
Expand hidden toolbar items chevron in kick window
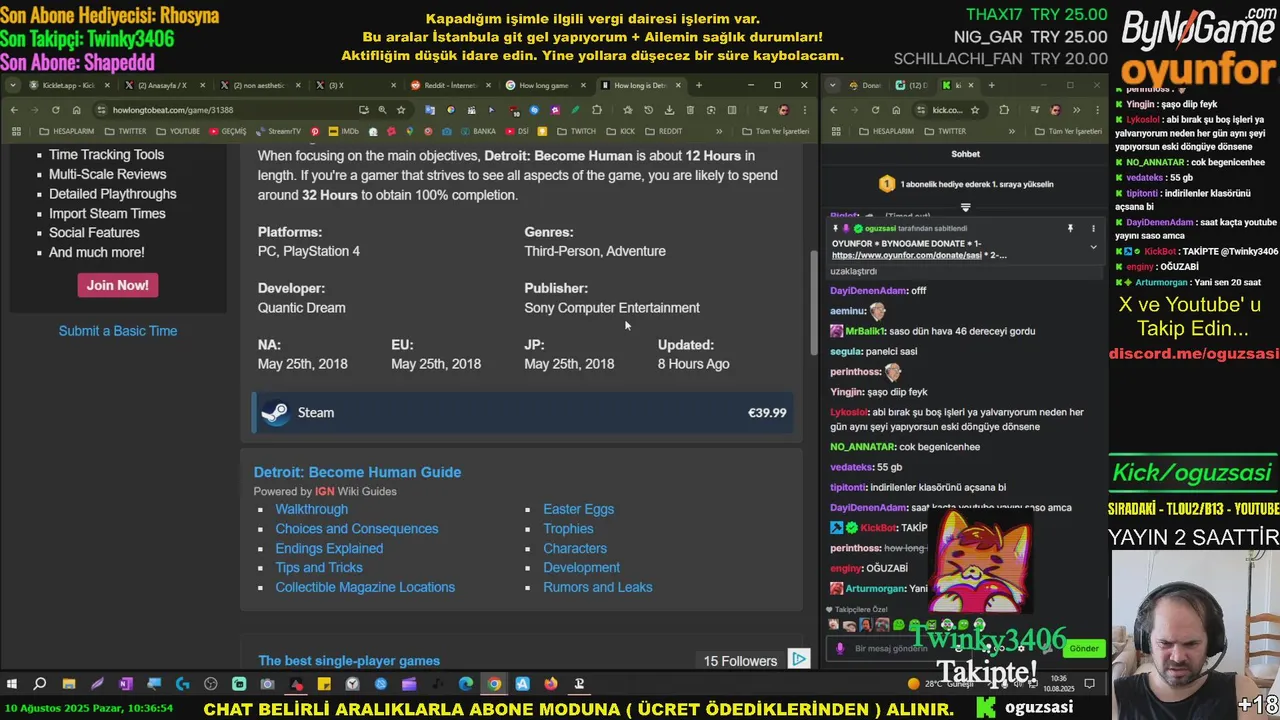pos(1076,110)
